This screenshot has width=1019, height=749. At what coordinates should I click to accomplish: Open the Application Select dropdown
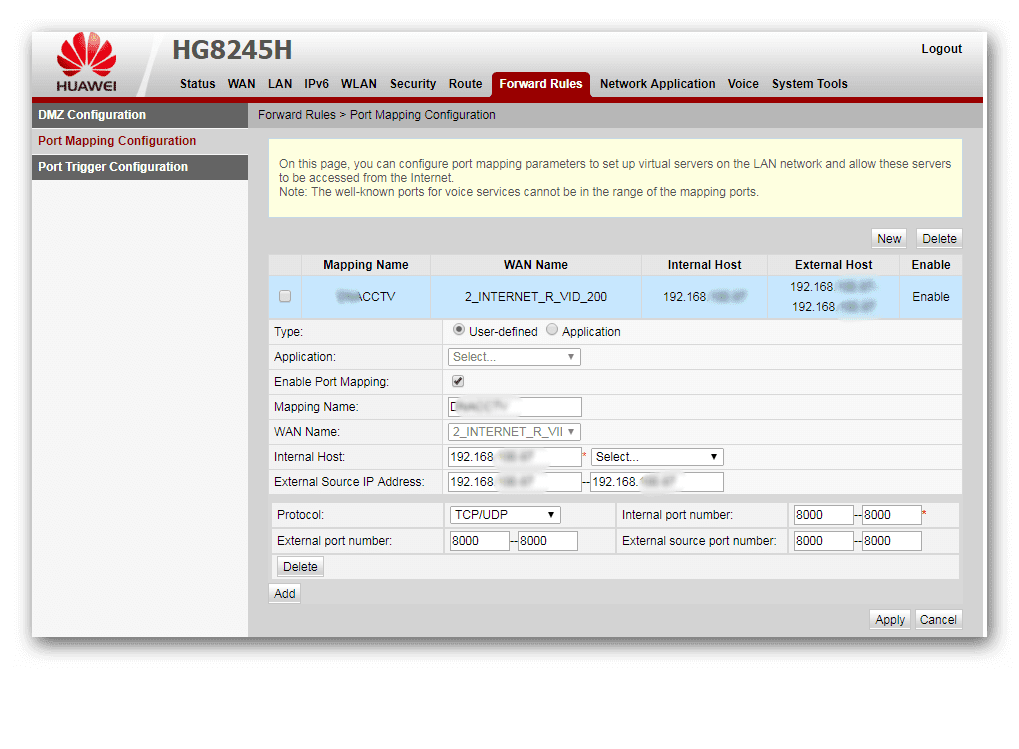[513, 356]
